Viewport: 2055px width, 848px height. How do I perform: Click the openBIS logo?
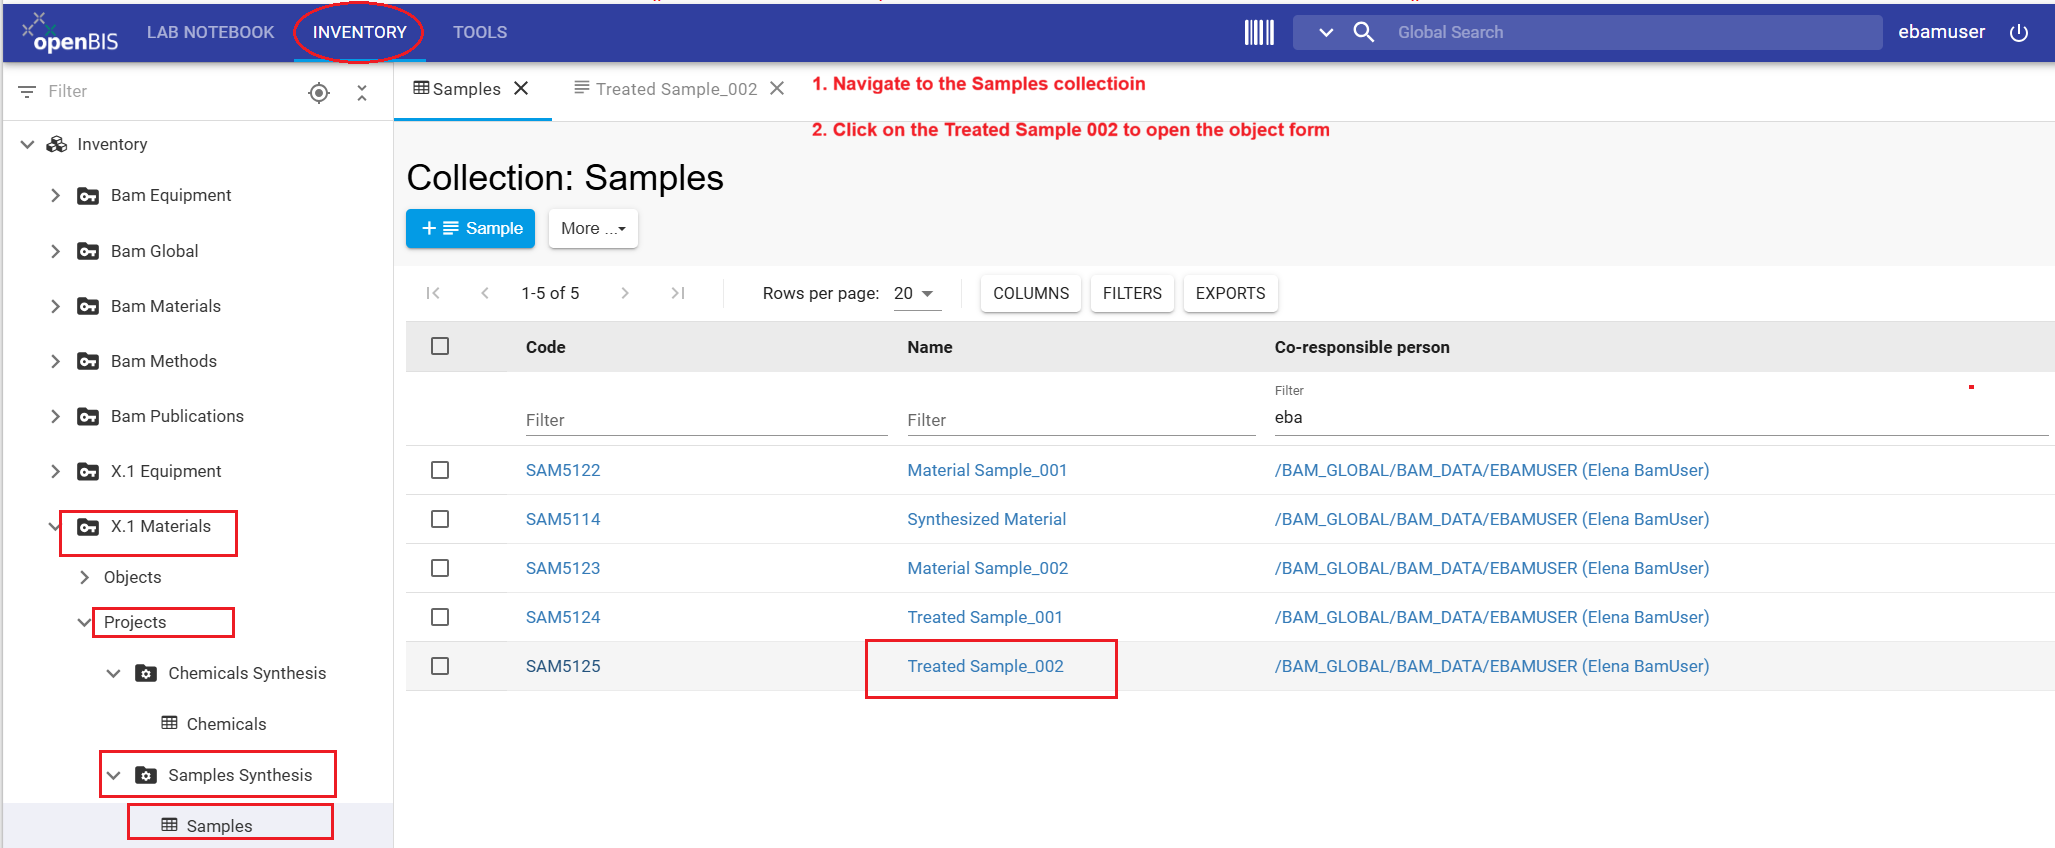point(70,33)
